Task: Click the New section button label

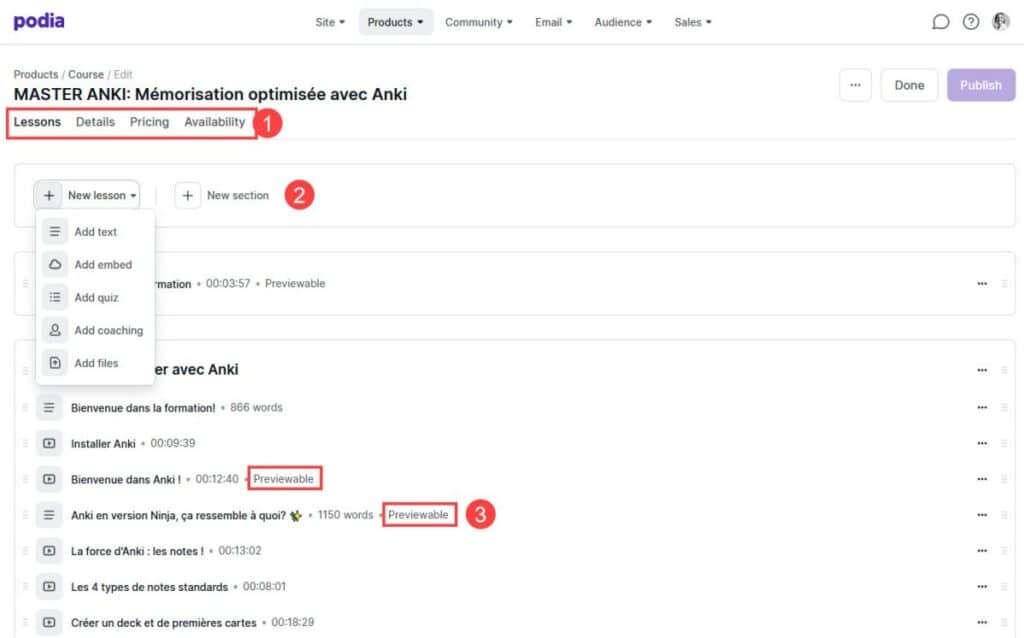Action: [238, 195]
